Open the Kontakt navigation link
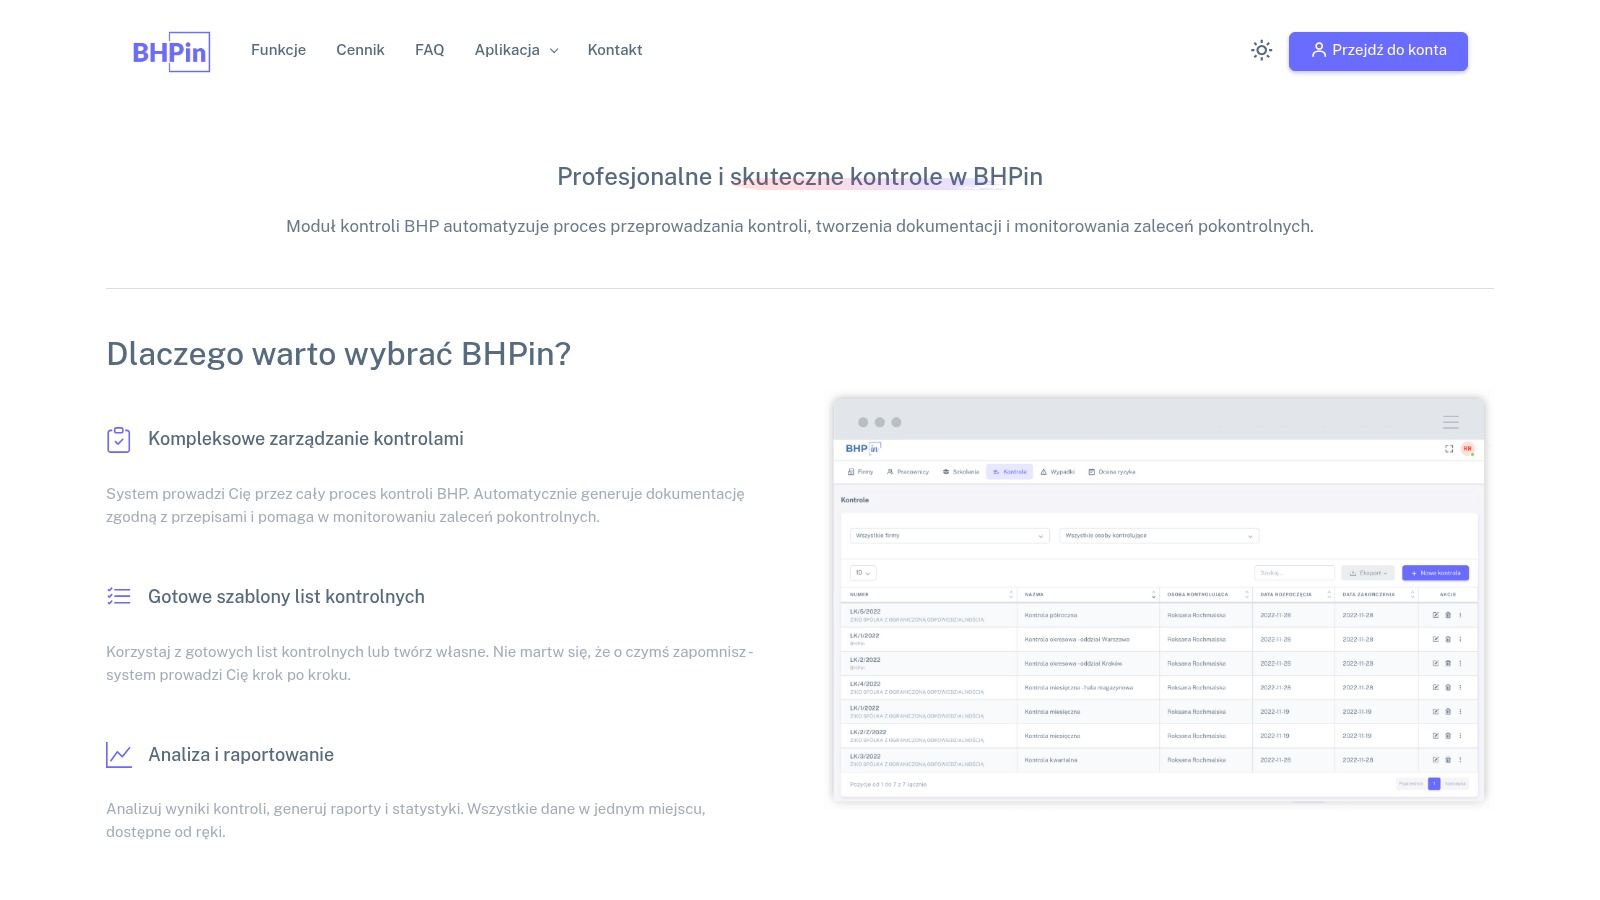The image size is (1600, 900). (x=615, y=50)
